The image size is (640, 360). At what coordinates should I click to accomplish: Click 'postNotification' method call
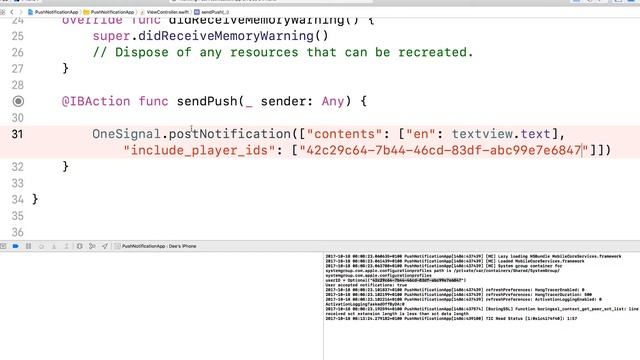coord(229,134)
